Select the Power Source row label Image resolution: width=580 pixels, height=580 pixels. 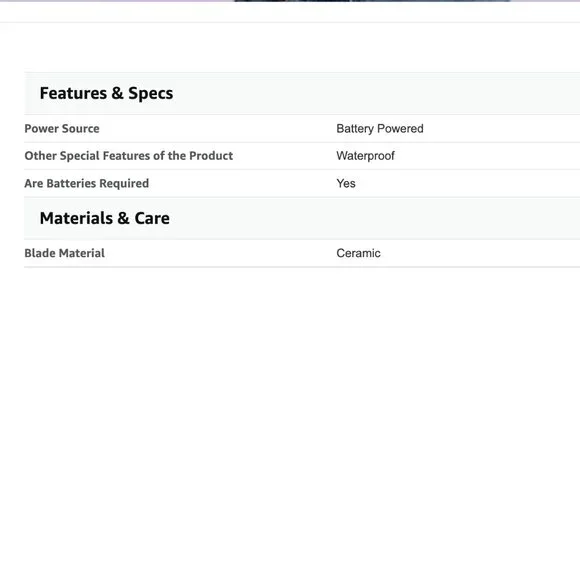click(62, 129)
